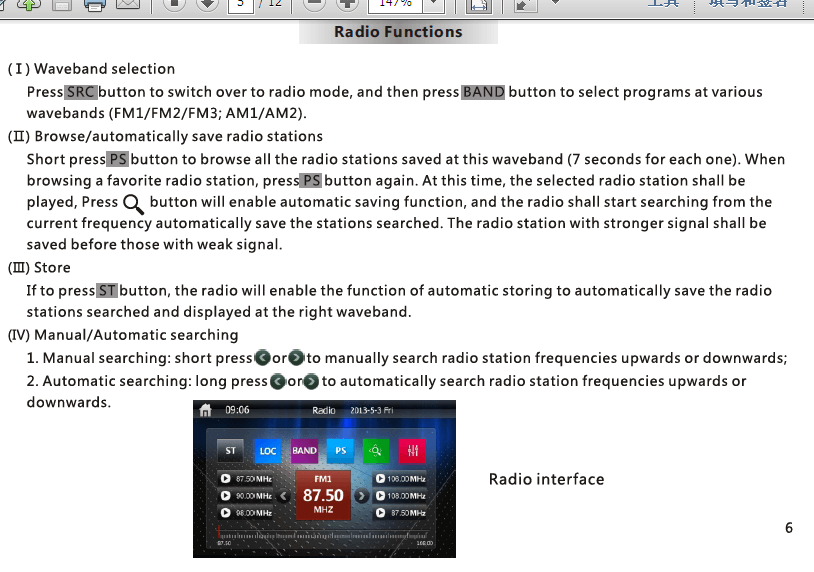Image resolution: width=814 pixels, height=572 pixels.
Task: Click the home icon in radio interface
Action: click(x=206, y=410)
